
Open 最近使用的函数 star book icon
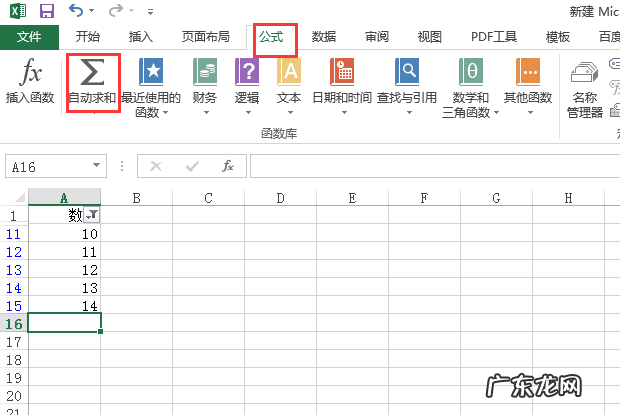click(151, 72)
